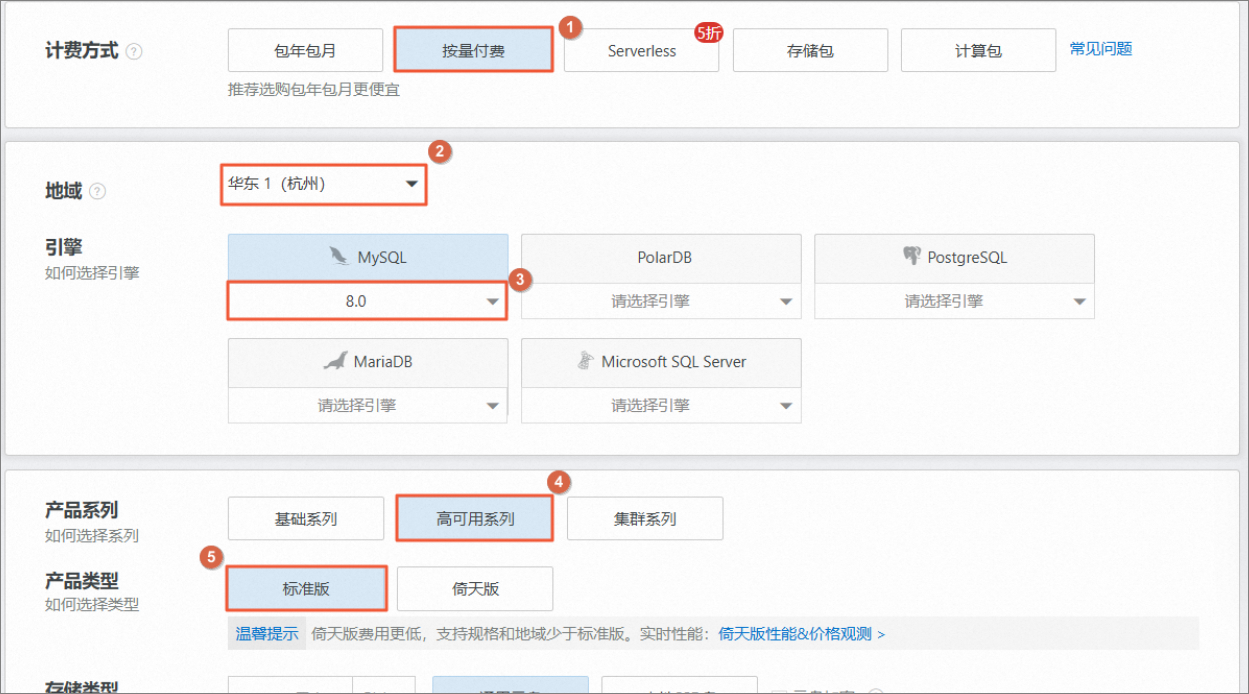Viewport: 1249px width, 694px height.
Task: Open the MySQL 8.0 version dropdown
Action: click(367, 300)
